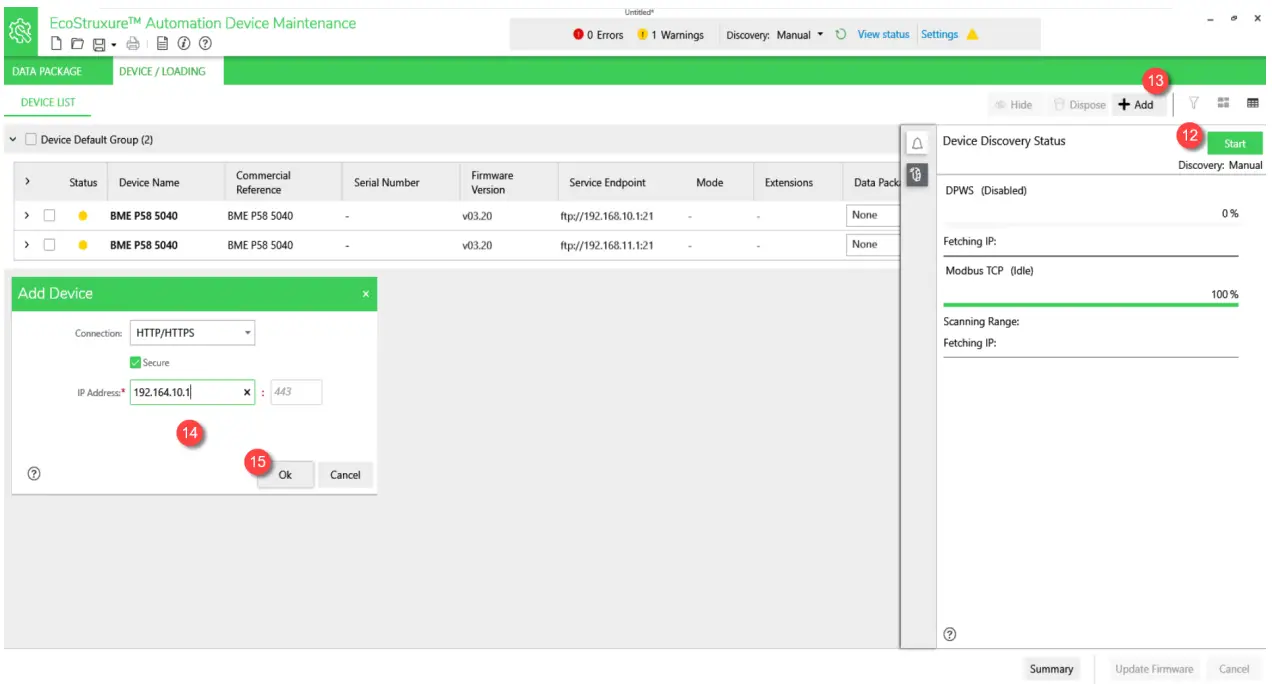Click the Modbus TCP 100% progress bar
Screen dimensions: 1272x684
point(1091,304)
